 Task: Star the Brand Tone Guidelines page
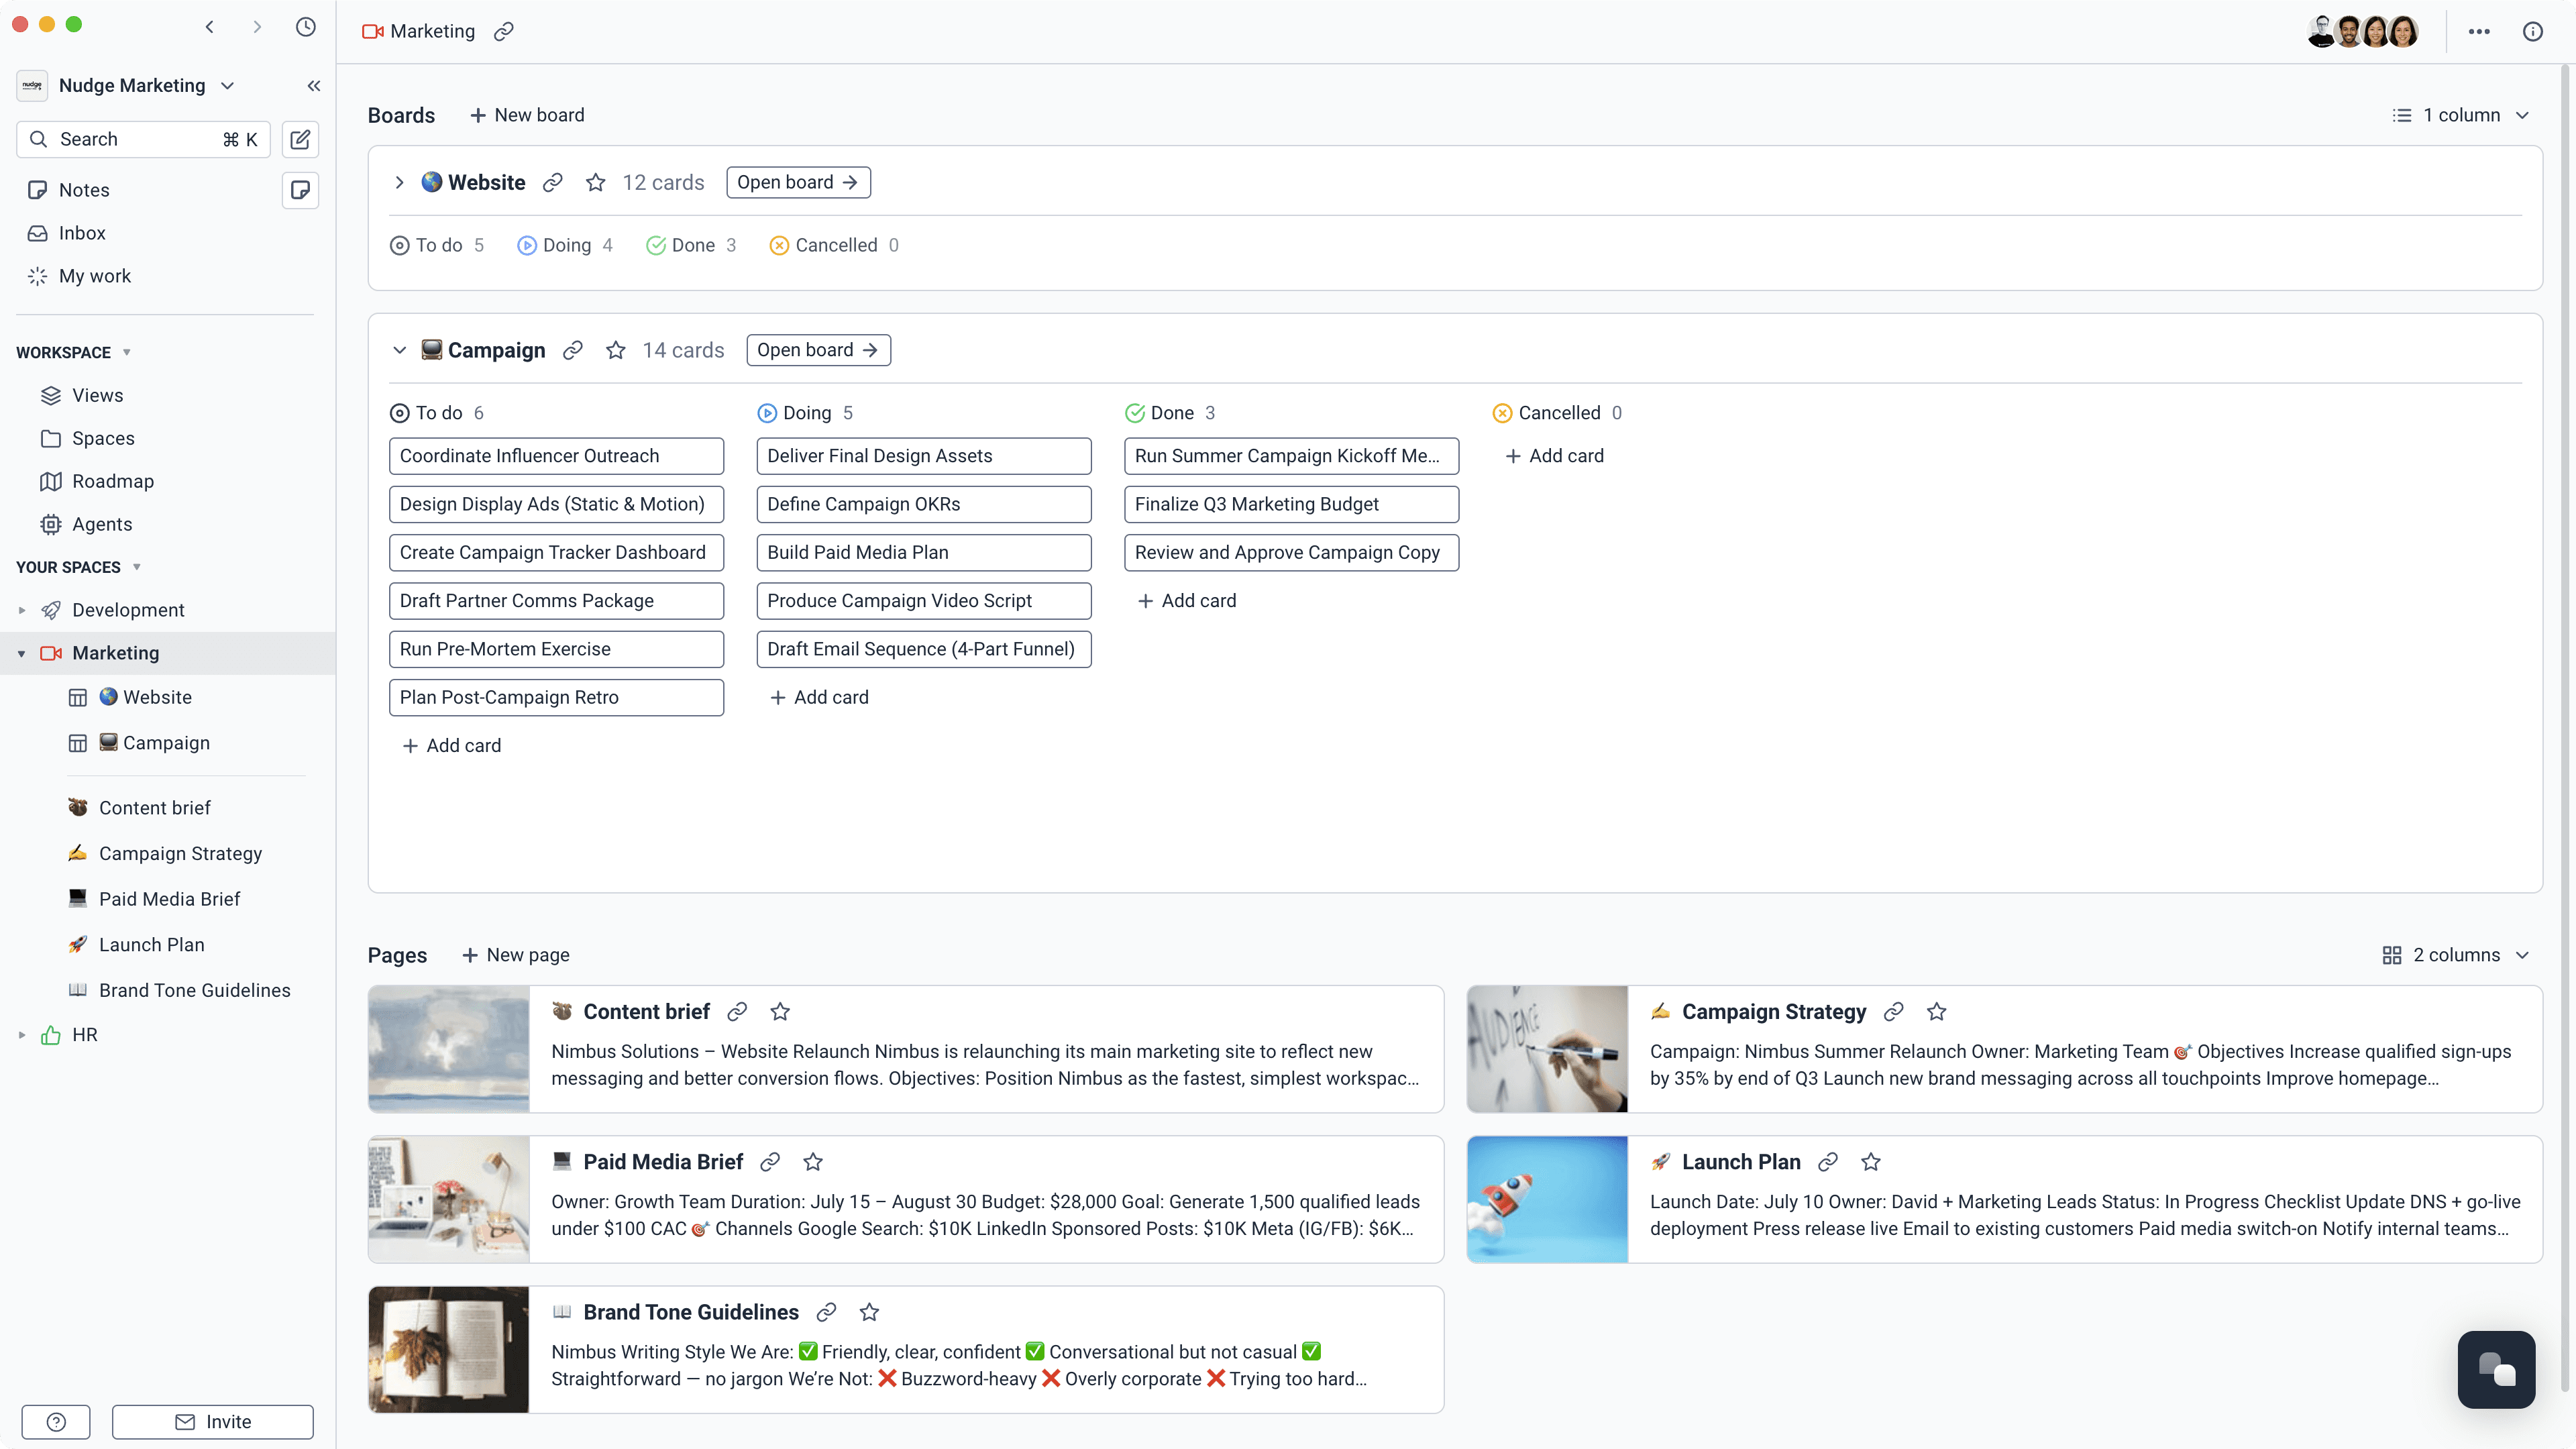click(x=869, y=1312)
